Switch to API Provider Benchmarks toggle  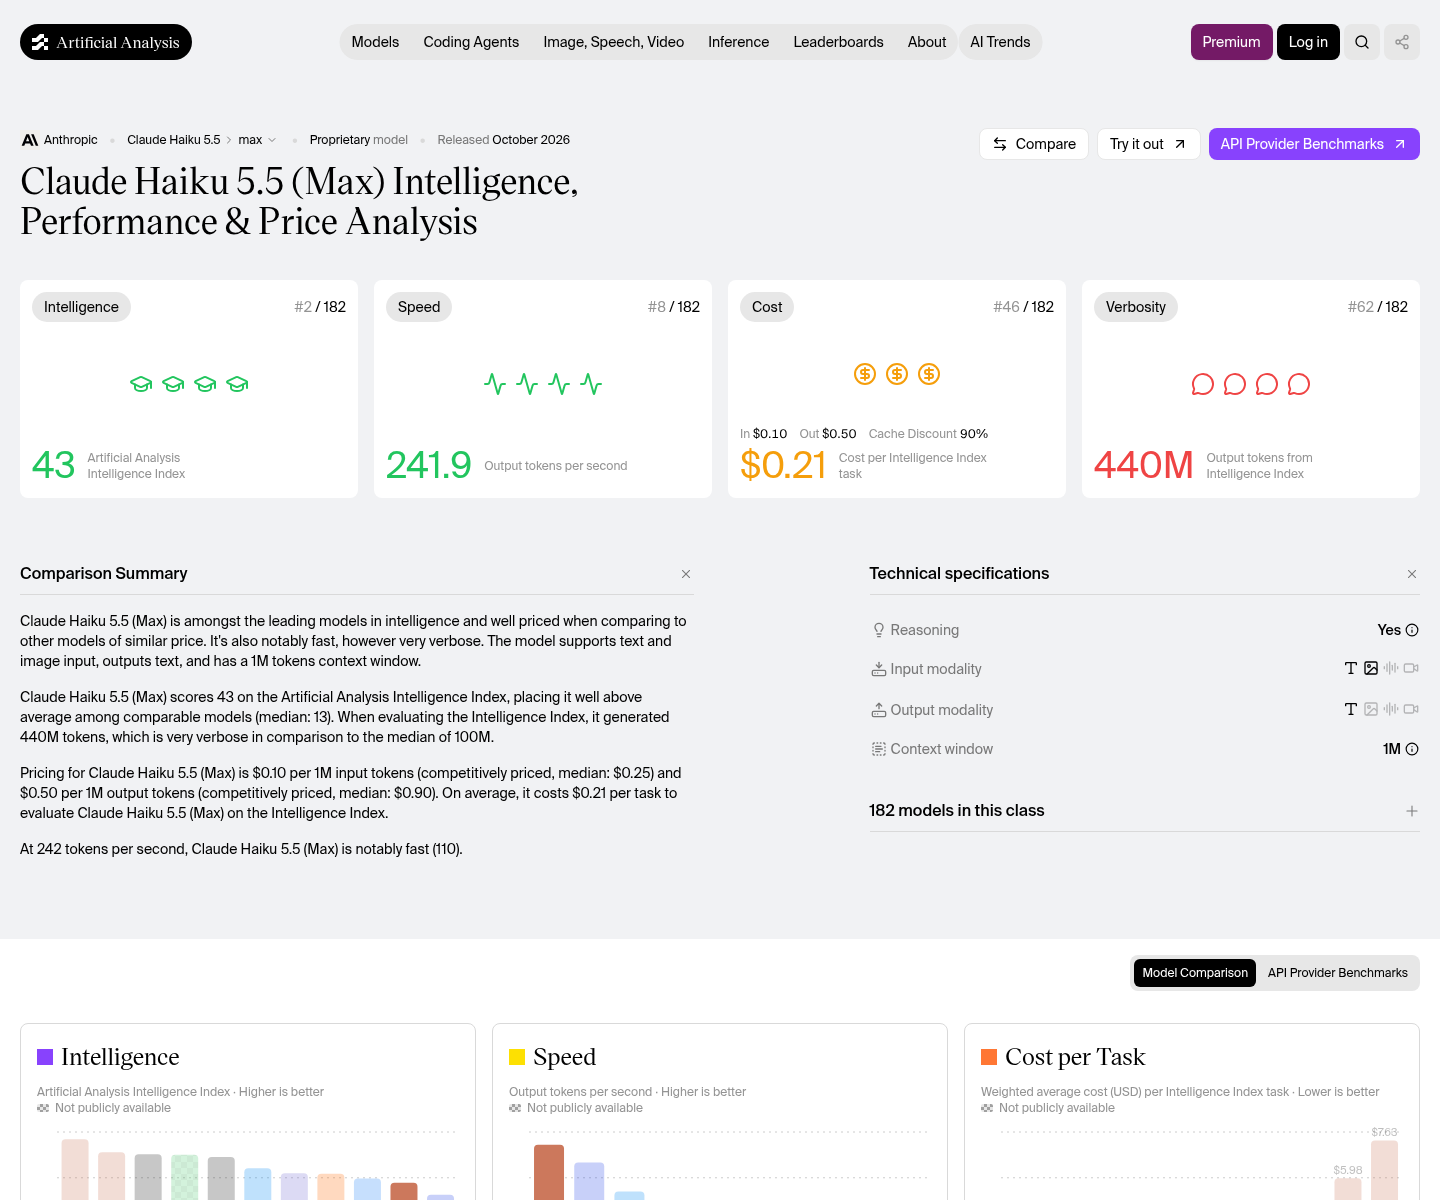click(1338, 973)
